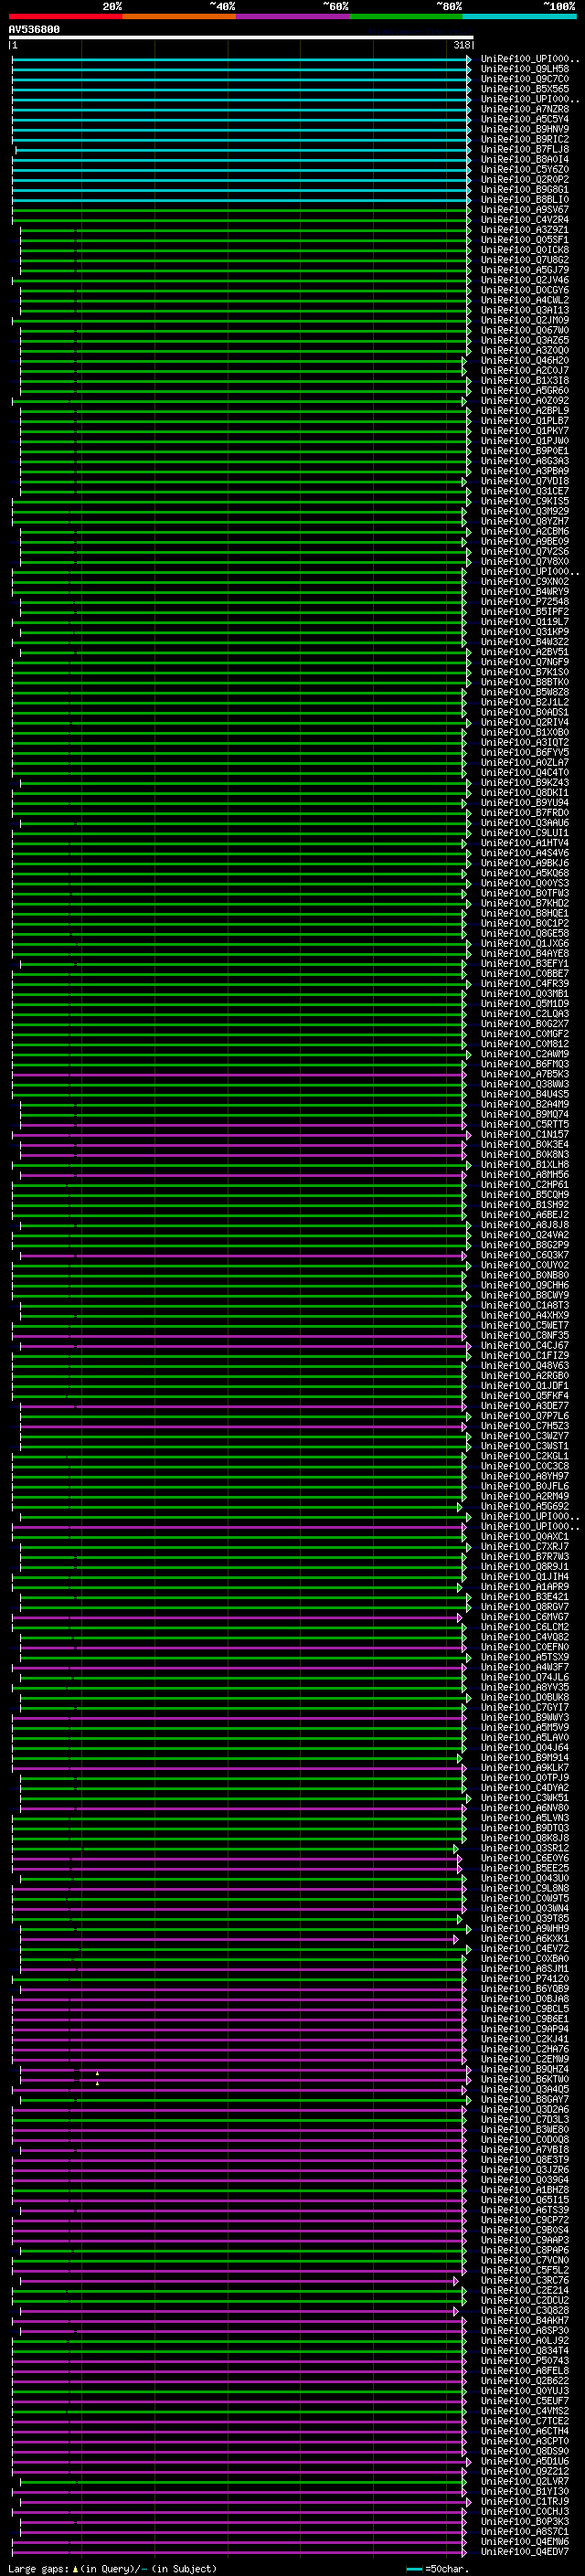Click the green alignment bar for Q46H20
The height and width of the screenshot is (2576, 585).
pos(243,361)
